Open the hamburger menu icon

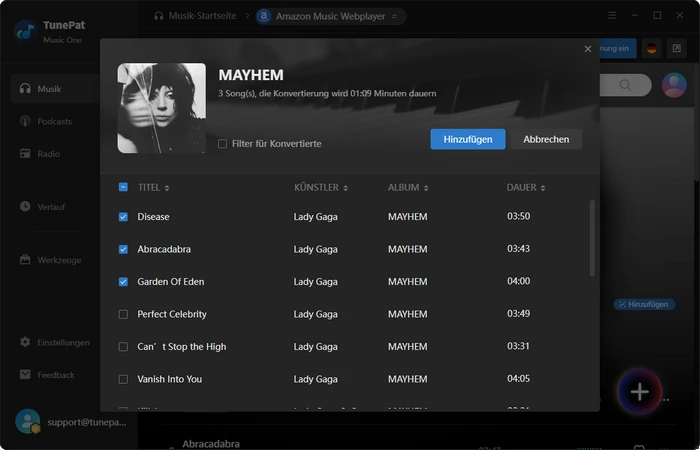coord(612,16)
